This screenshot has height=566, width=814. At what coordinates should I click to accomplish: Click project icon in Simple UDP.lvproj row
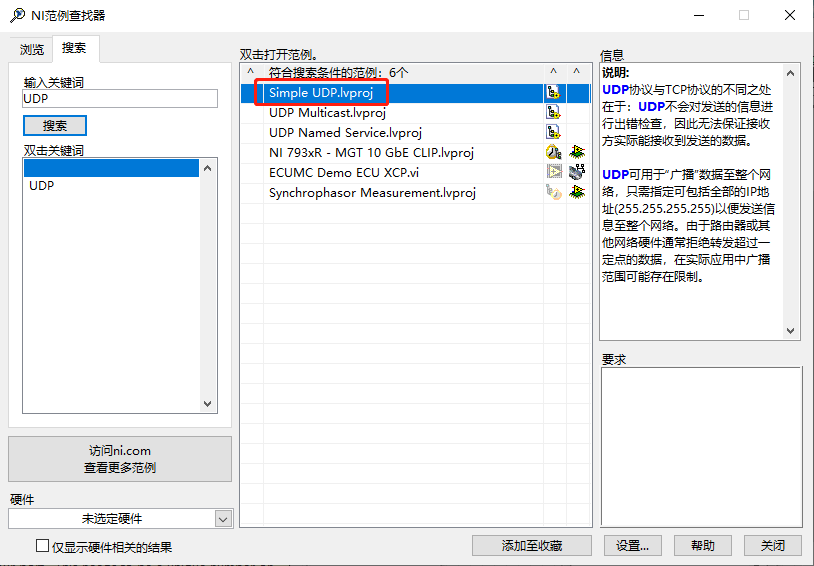(553, 93)
